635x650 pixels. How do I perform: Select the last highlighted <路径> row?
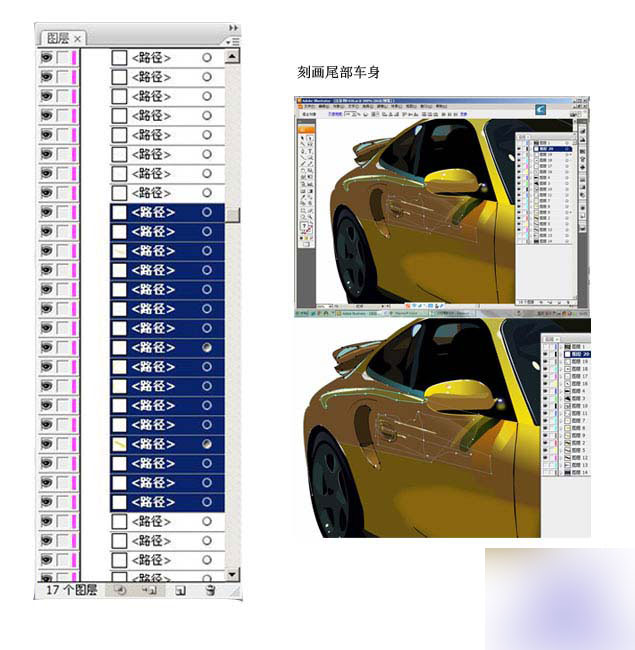[x=167, y=502]
